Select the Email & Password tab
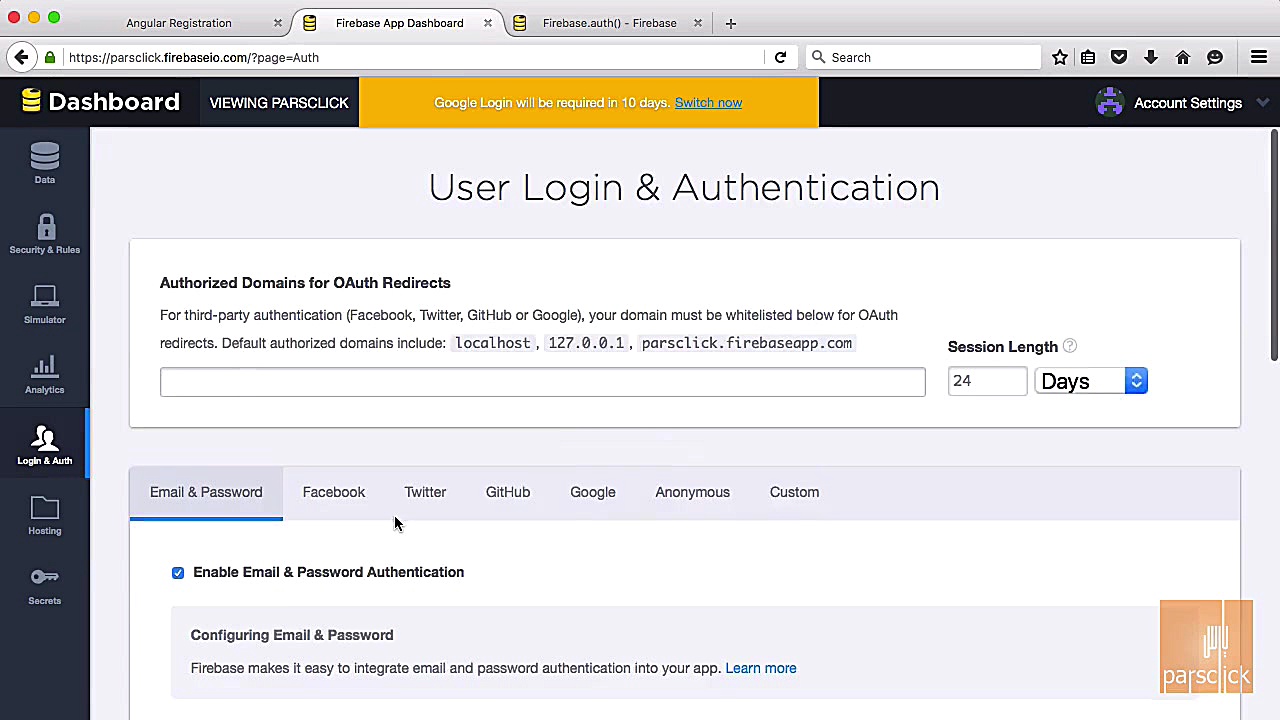 pyautogui.click(x=206, y=492)
